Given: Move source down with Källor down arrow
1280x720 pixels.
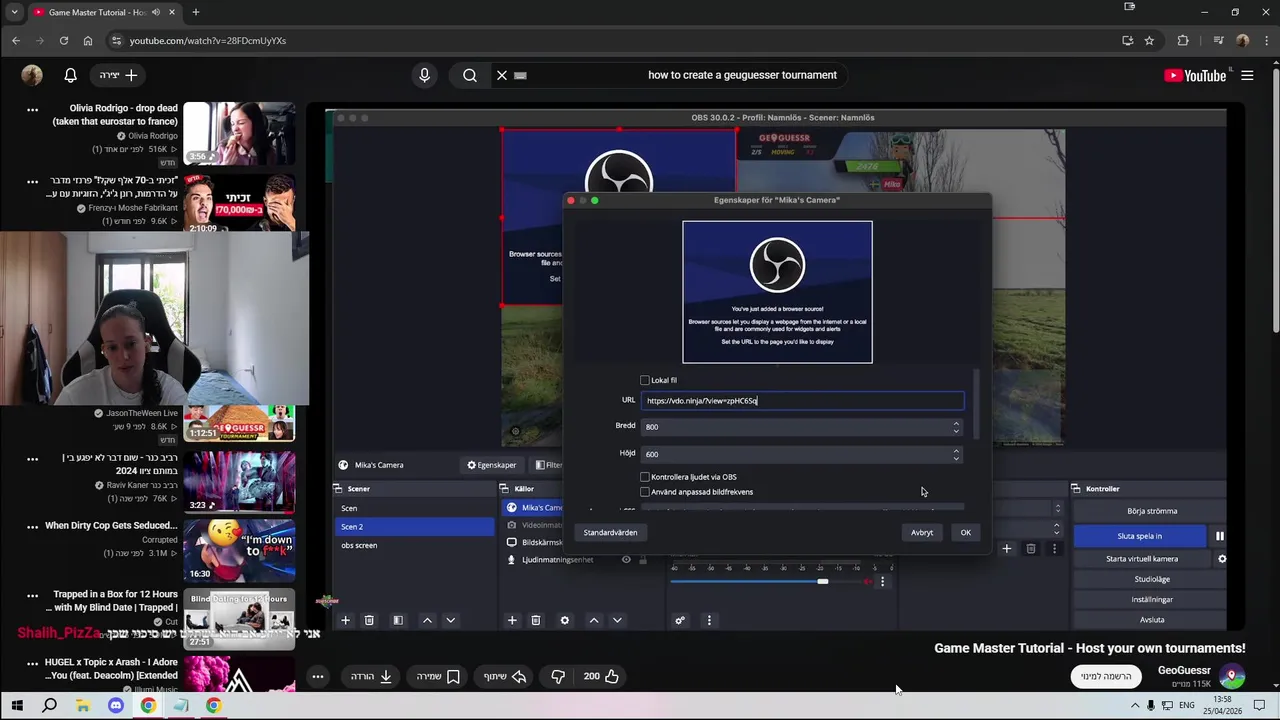Looking at the screenshot, I should coord(617,620).
